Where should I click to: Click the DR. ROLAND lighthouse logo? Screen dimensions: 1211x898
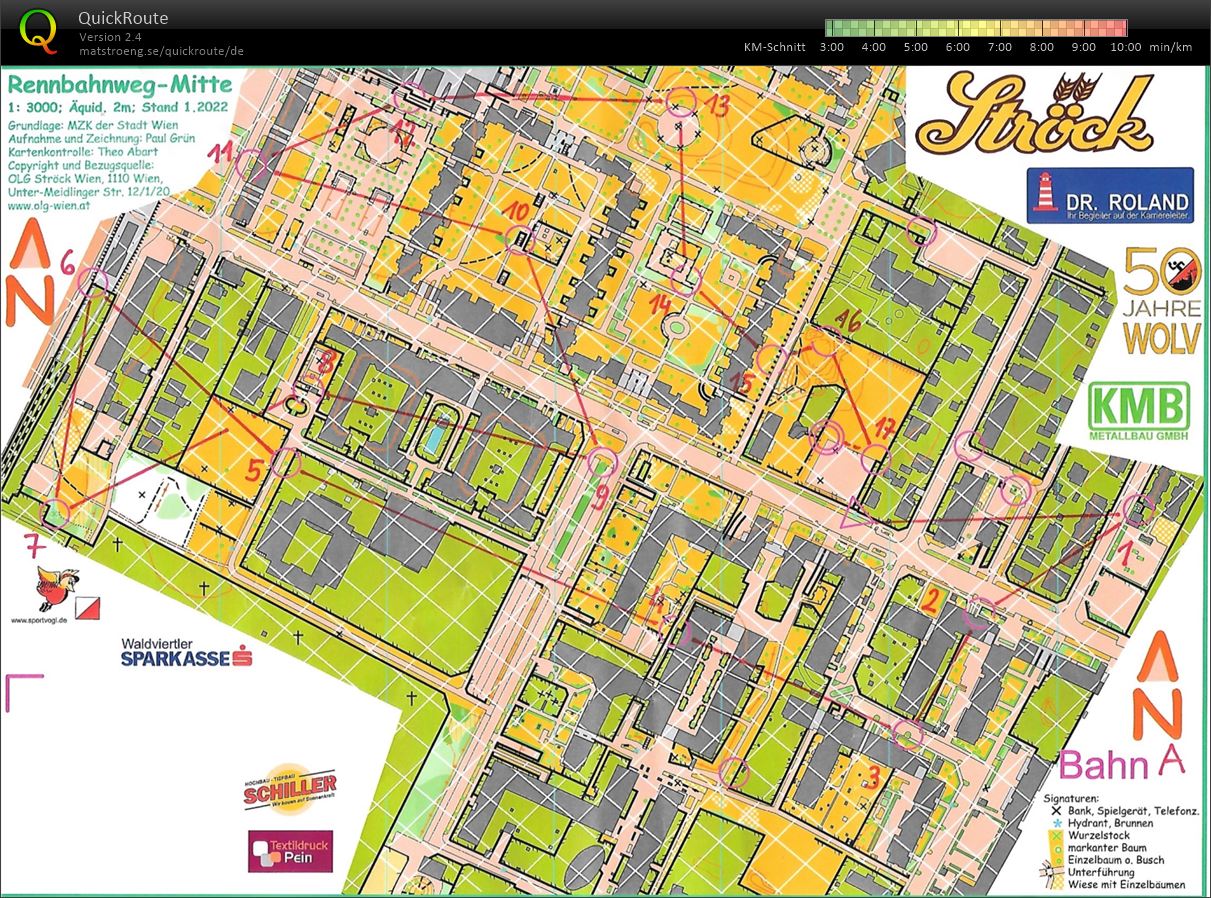[1109, 196]
